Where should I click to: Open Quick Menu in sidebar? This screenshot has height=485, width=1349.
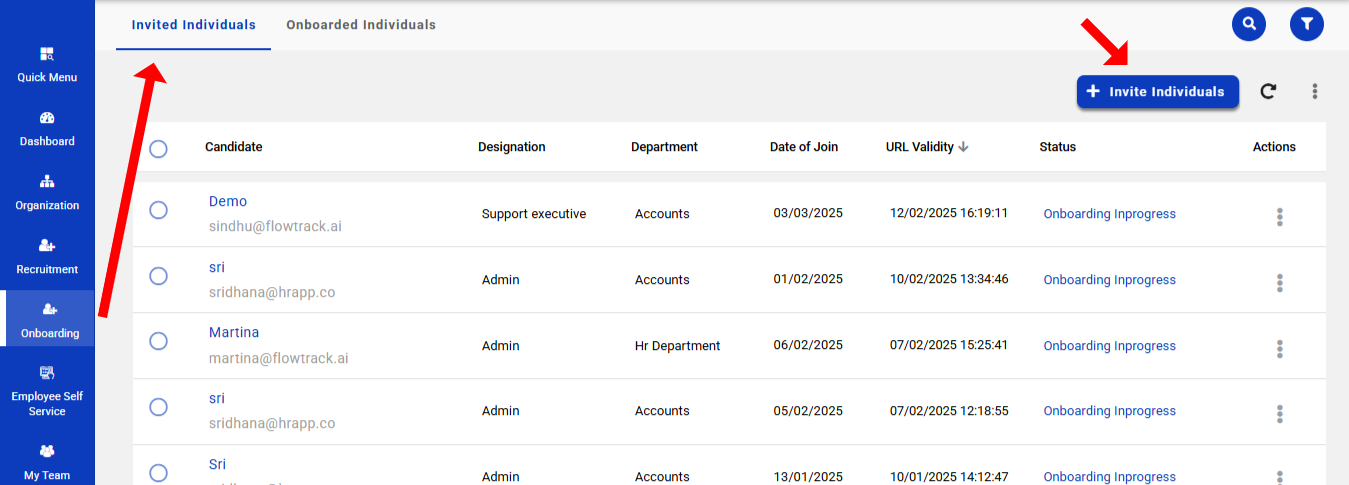[x=47, y=64]
